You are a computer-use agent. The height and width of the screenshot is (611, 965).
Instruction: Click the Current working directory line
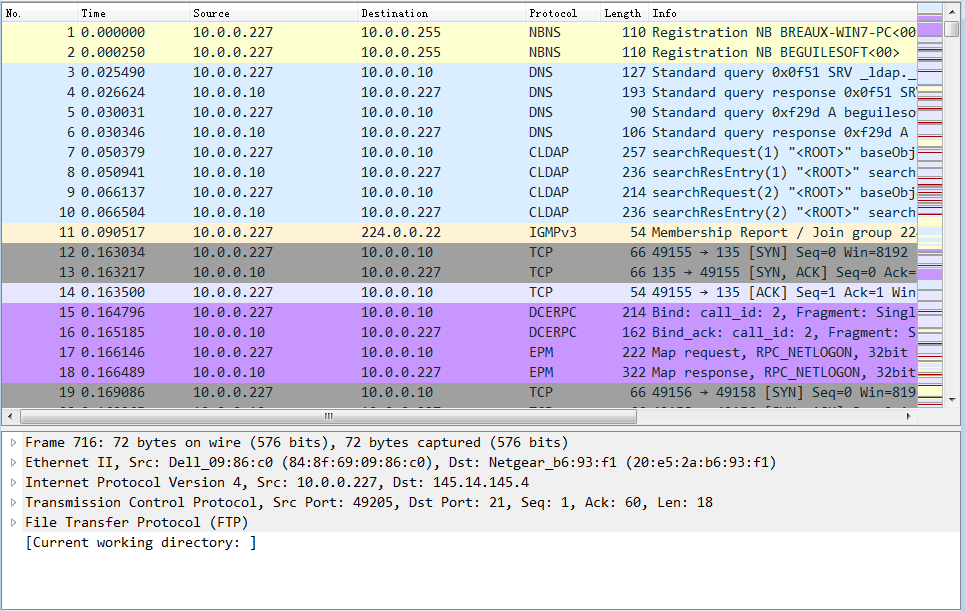pos(141,543)
